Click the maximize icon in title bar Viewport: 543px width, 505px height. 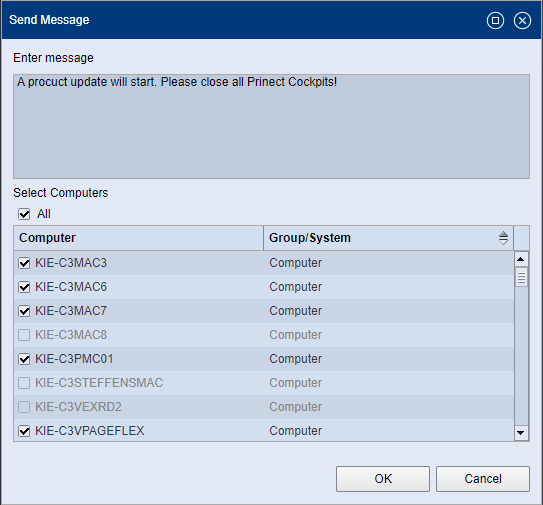pos(495,20)
